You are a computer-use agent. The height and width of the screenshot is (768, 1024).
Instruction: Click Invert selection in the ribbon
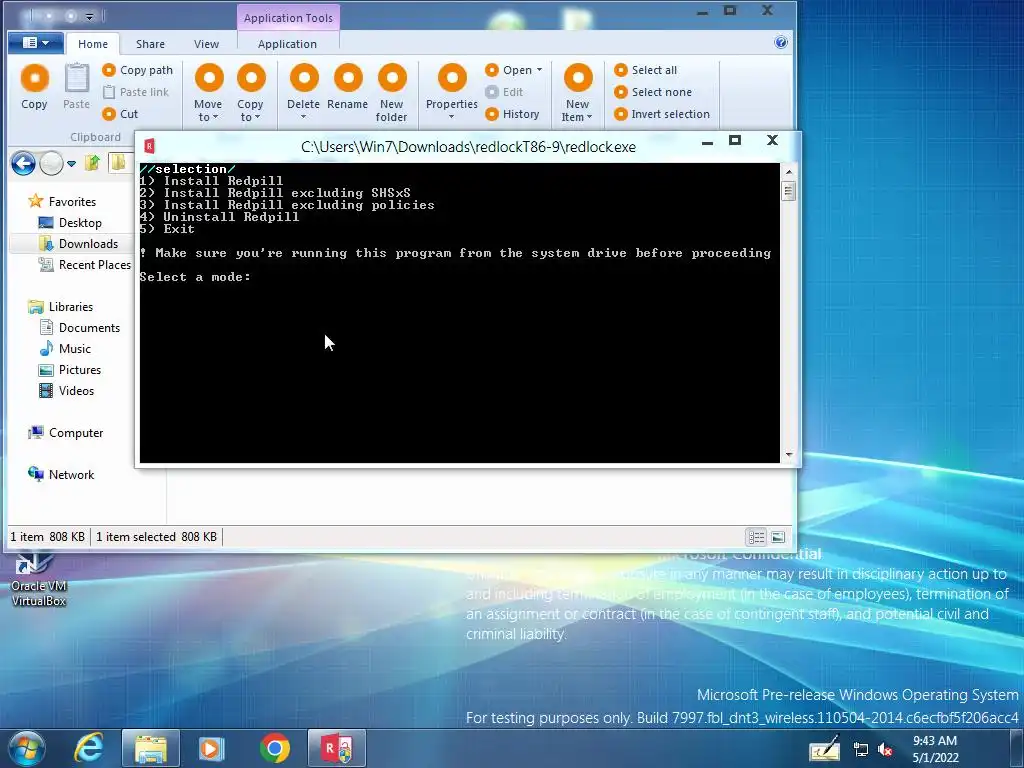coord(662,114)
